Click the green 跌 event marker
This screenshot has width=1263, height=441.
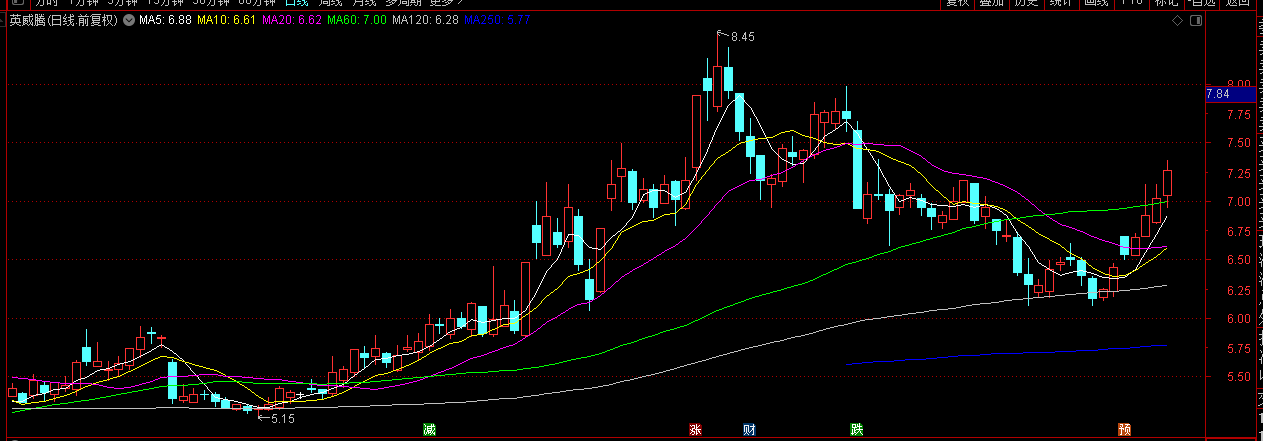(856, 430)
